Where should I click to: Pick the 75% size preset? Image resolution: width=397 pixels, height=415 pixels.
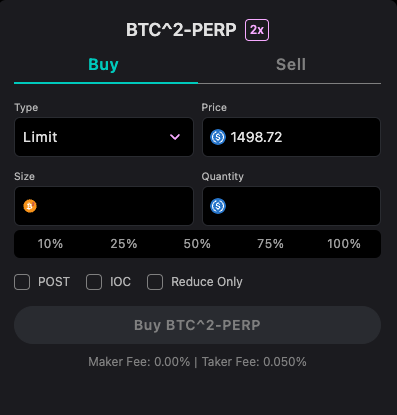click(x=270, y=244)
